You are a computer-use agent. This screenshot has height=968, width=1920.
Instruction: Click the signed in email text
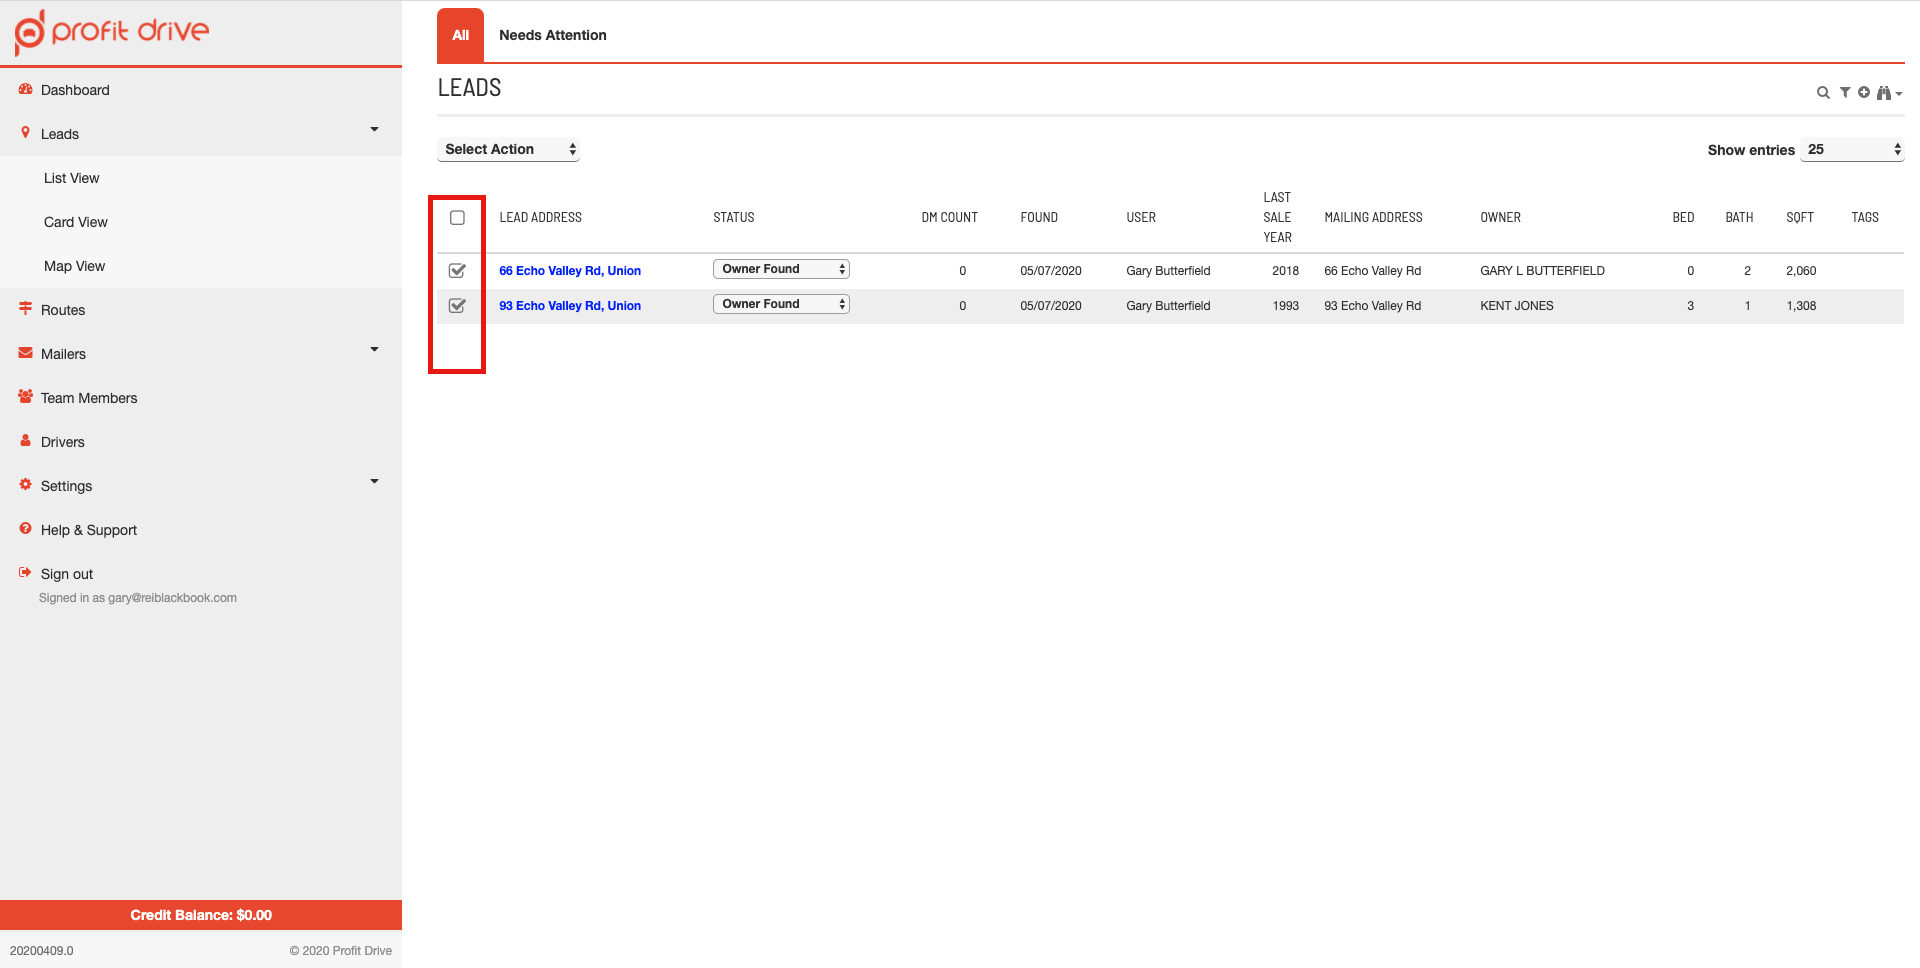pos(138,598)
